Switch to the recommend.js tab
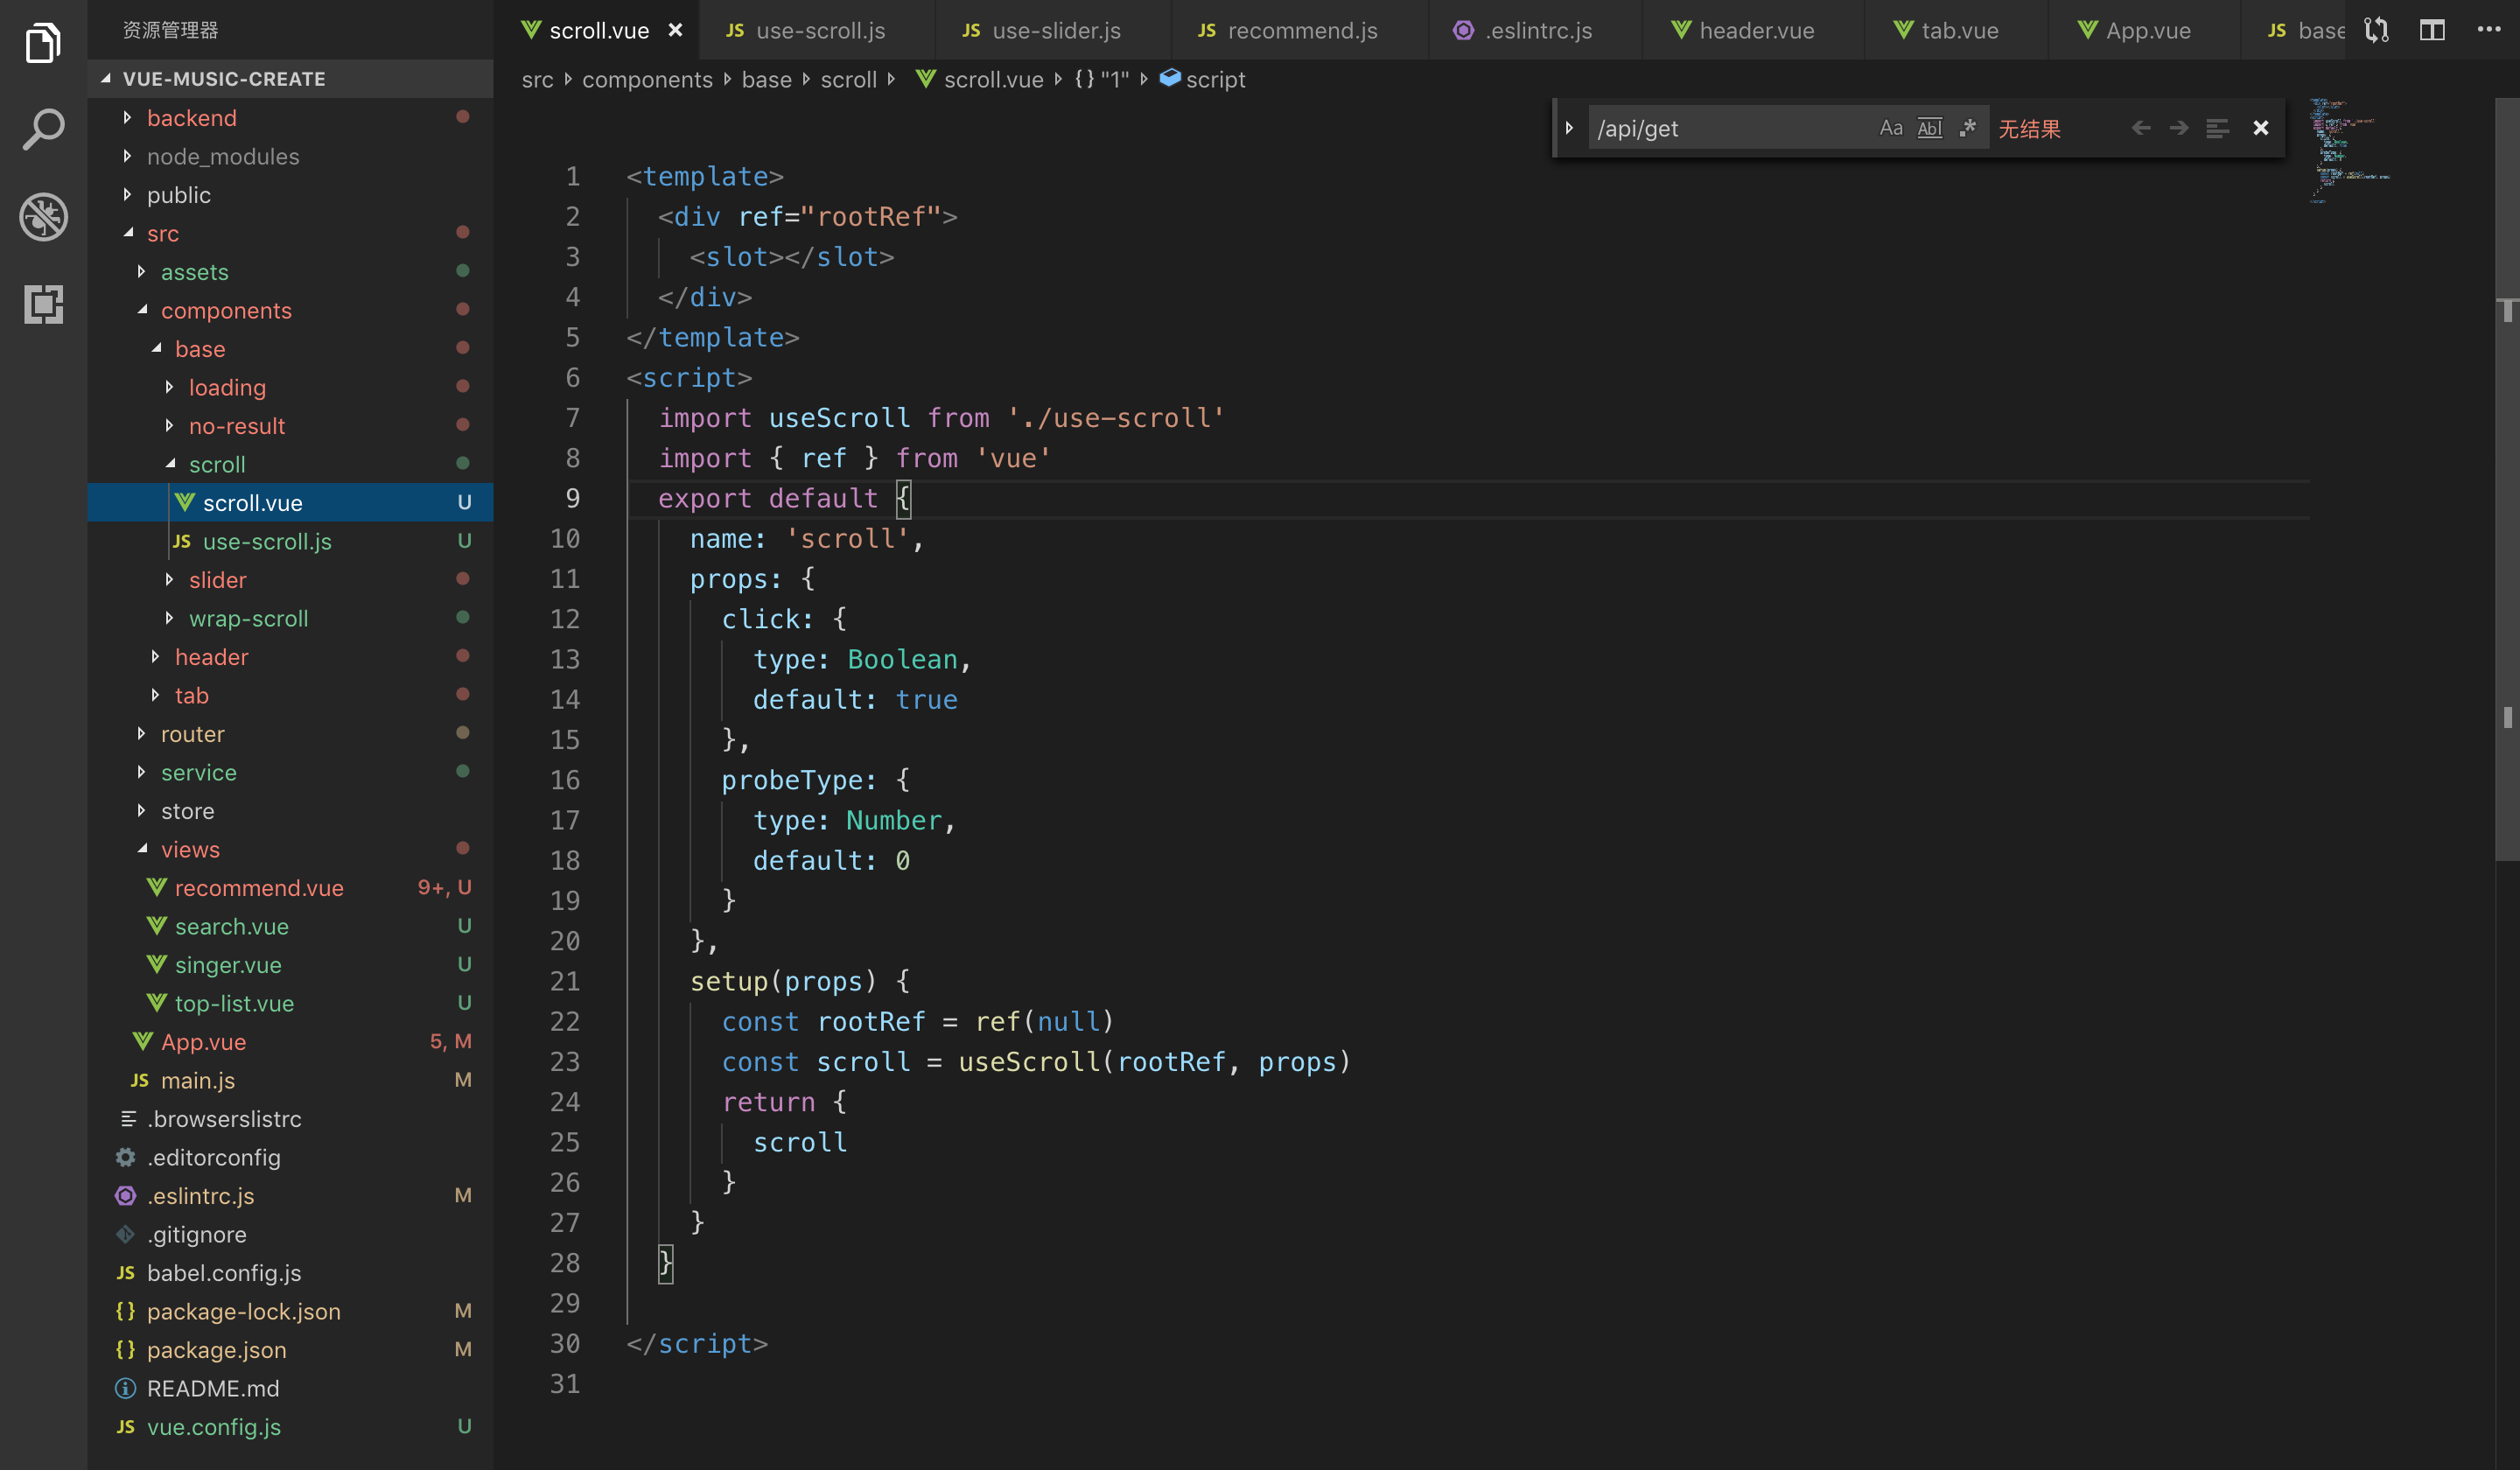Image resolution: width=2520 pixels, height=1470 pixels. (x=1299, y=30)
